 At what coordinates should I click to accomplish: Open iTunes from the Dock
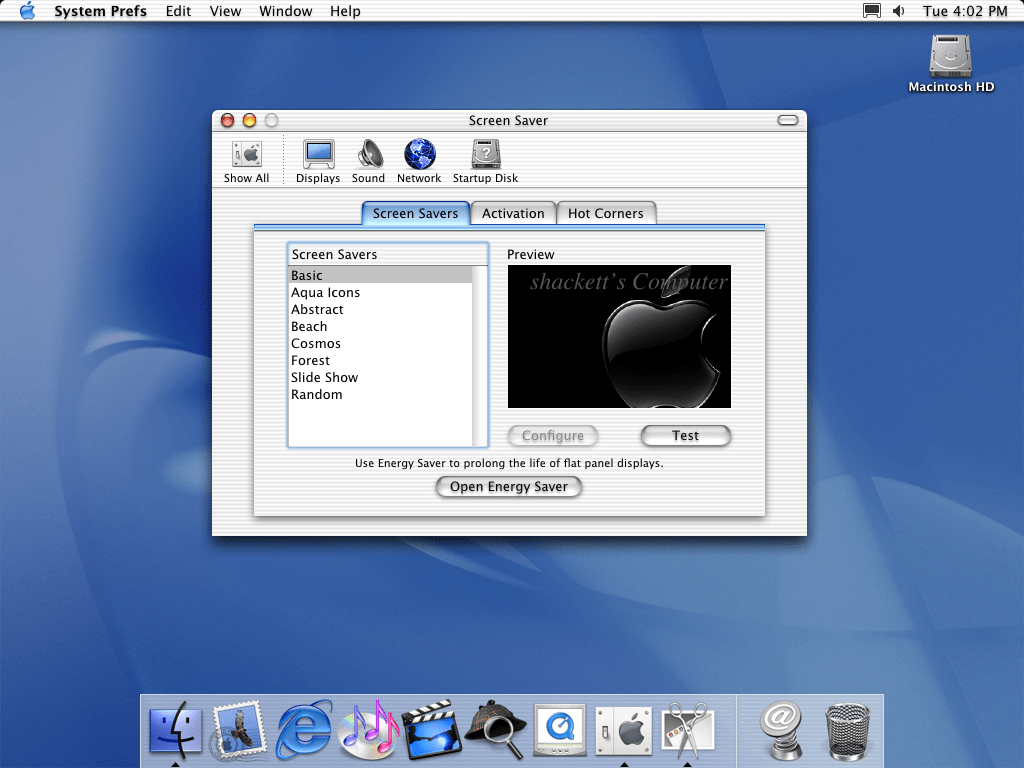(x=368, y=729)
